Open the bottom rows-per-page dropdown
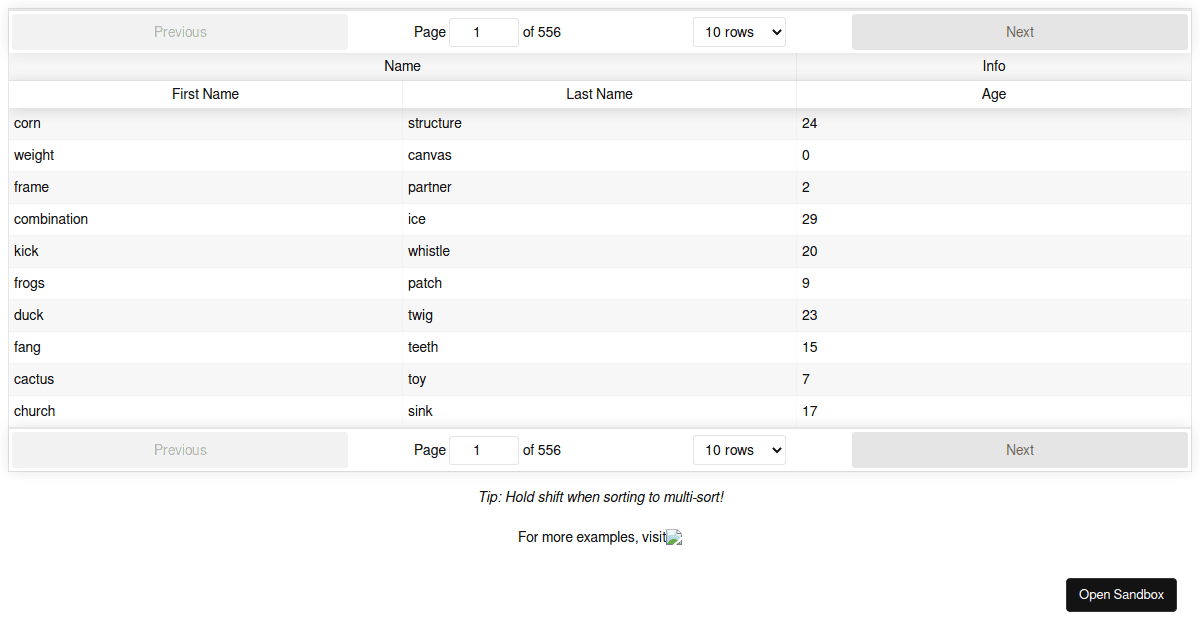The image size is (1200, 630). coord(739,450)
